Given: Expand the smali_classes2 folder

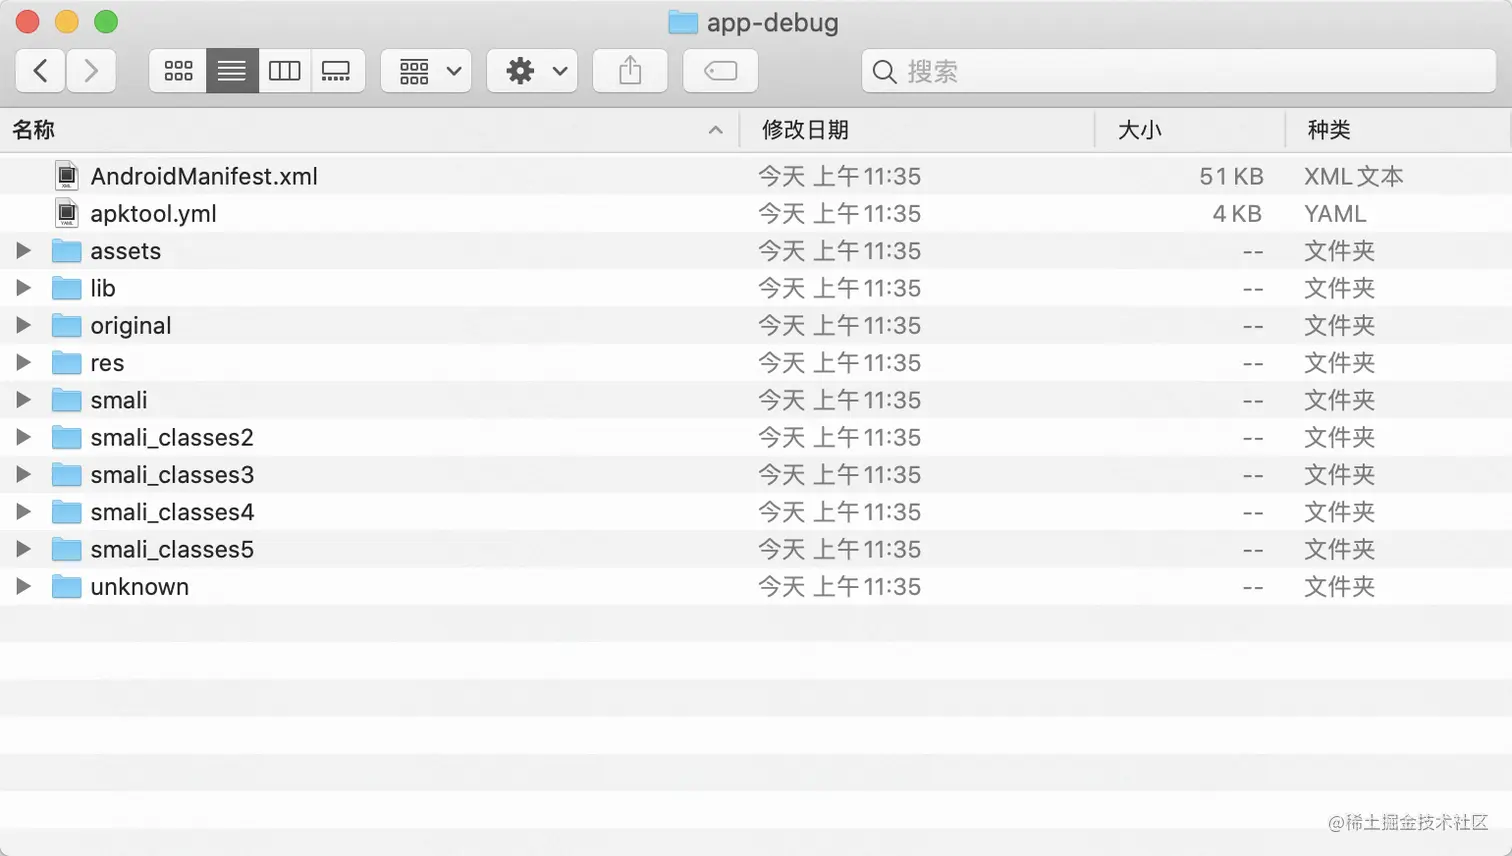Looking at the screenshot, I should tap(23, 437).
